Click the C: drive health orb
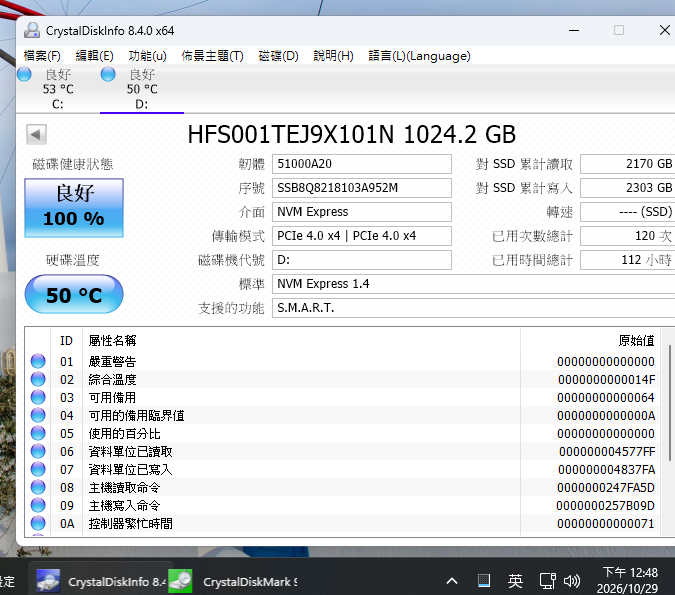This screenshot has width=675, height=595. 25,74
